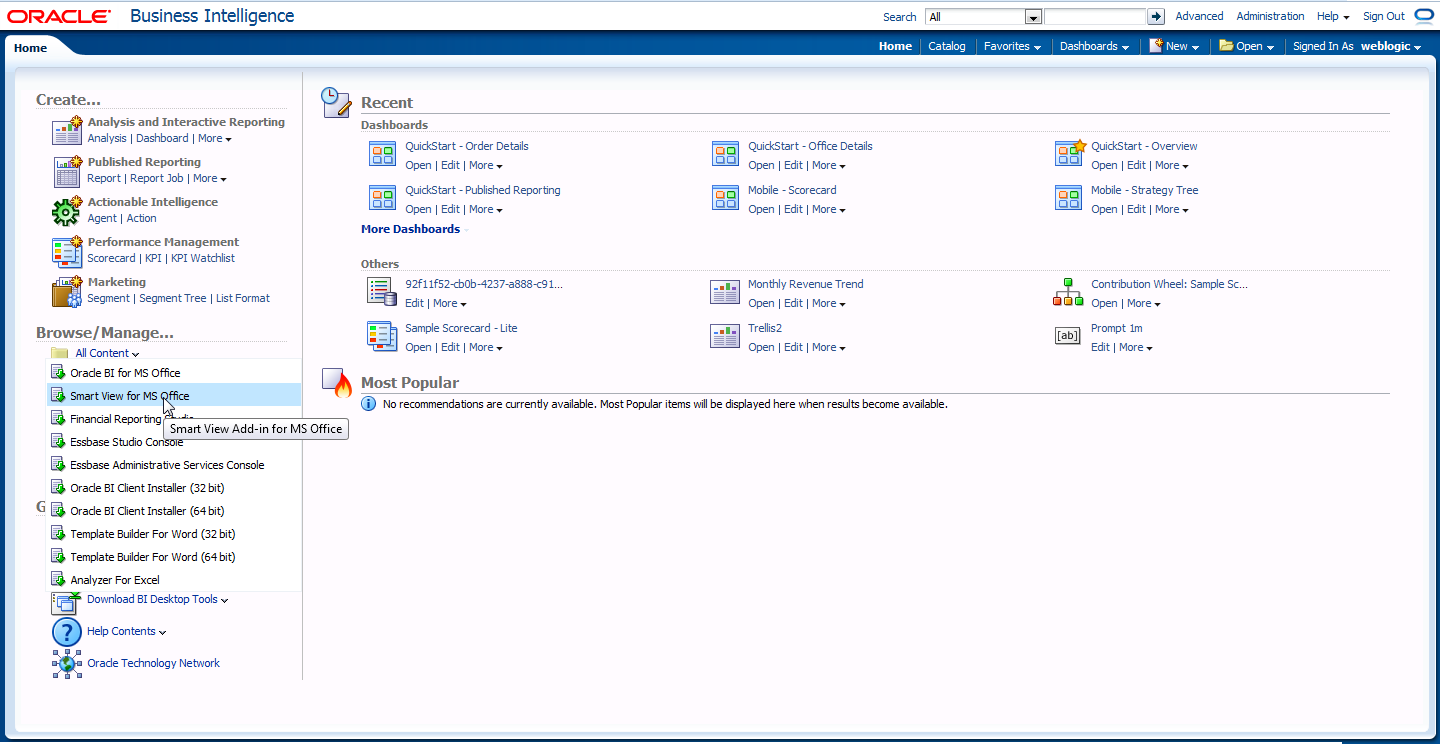Open the Dashboards menu dropdown
This screenshot has height=744, width=1440.
click(1095, 46)
